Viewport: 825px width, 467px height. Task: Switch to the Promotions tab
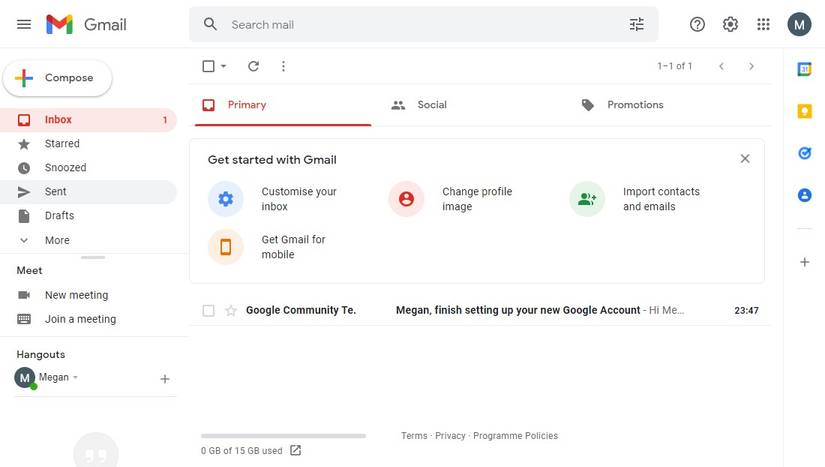coord(635,105)
